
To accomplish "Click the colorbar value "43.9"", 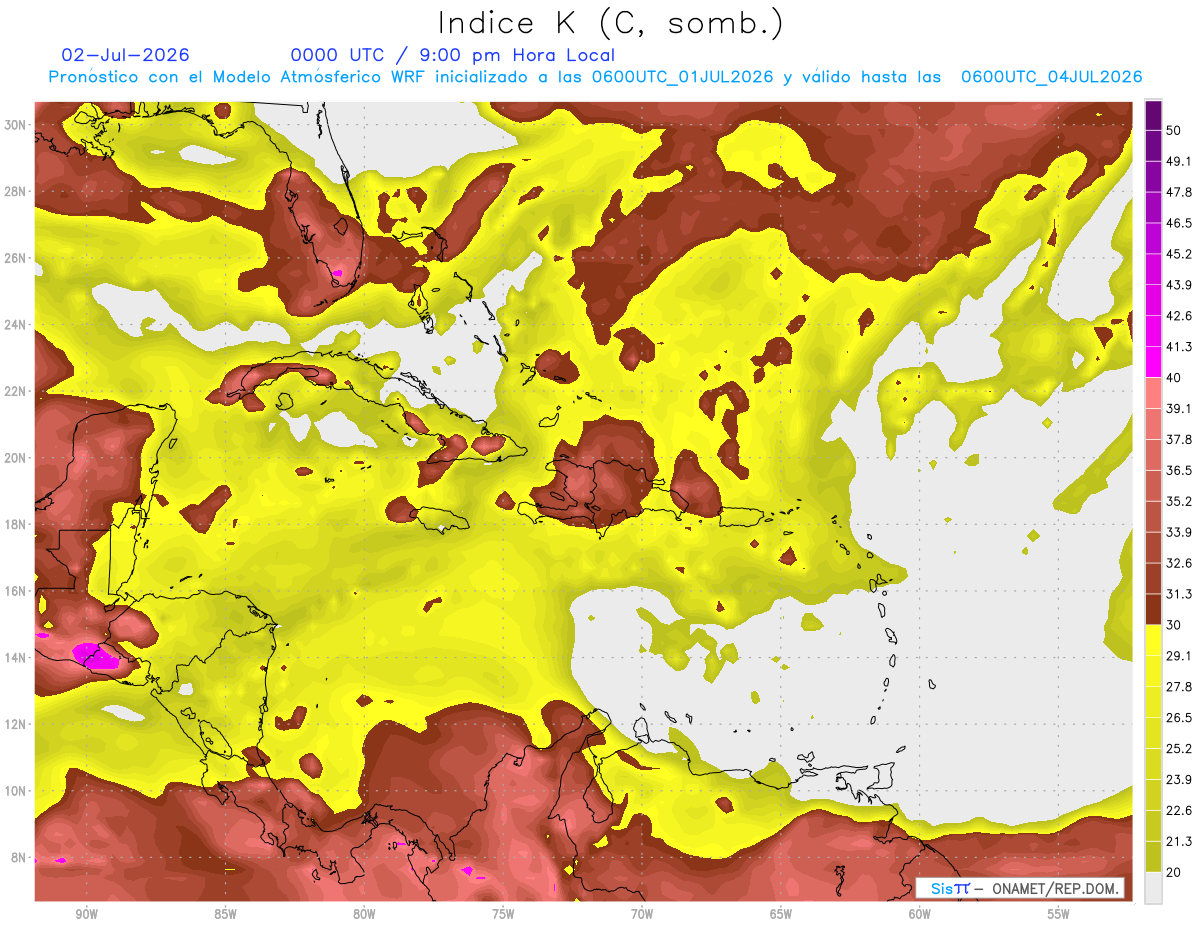I will [1178, 285].
